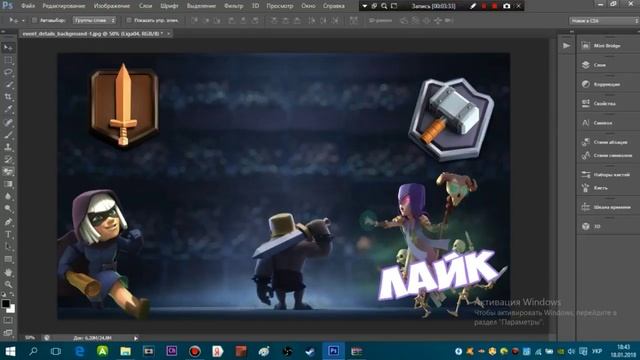Open the workspace switcher dropdown

[604, 20]
